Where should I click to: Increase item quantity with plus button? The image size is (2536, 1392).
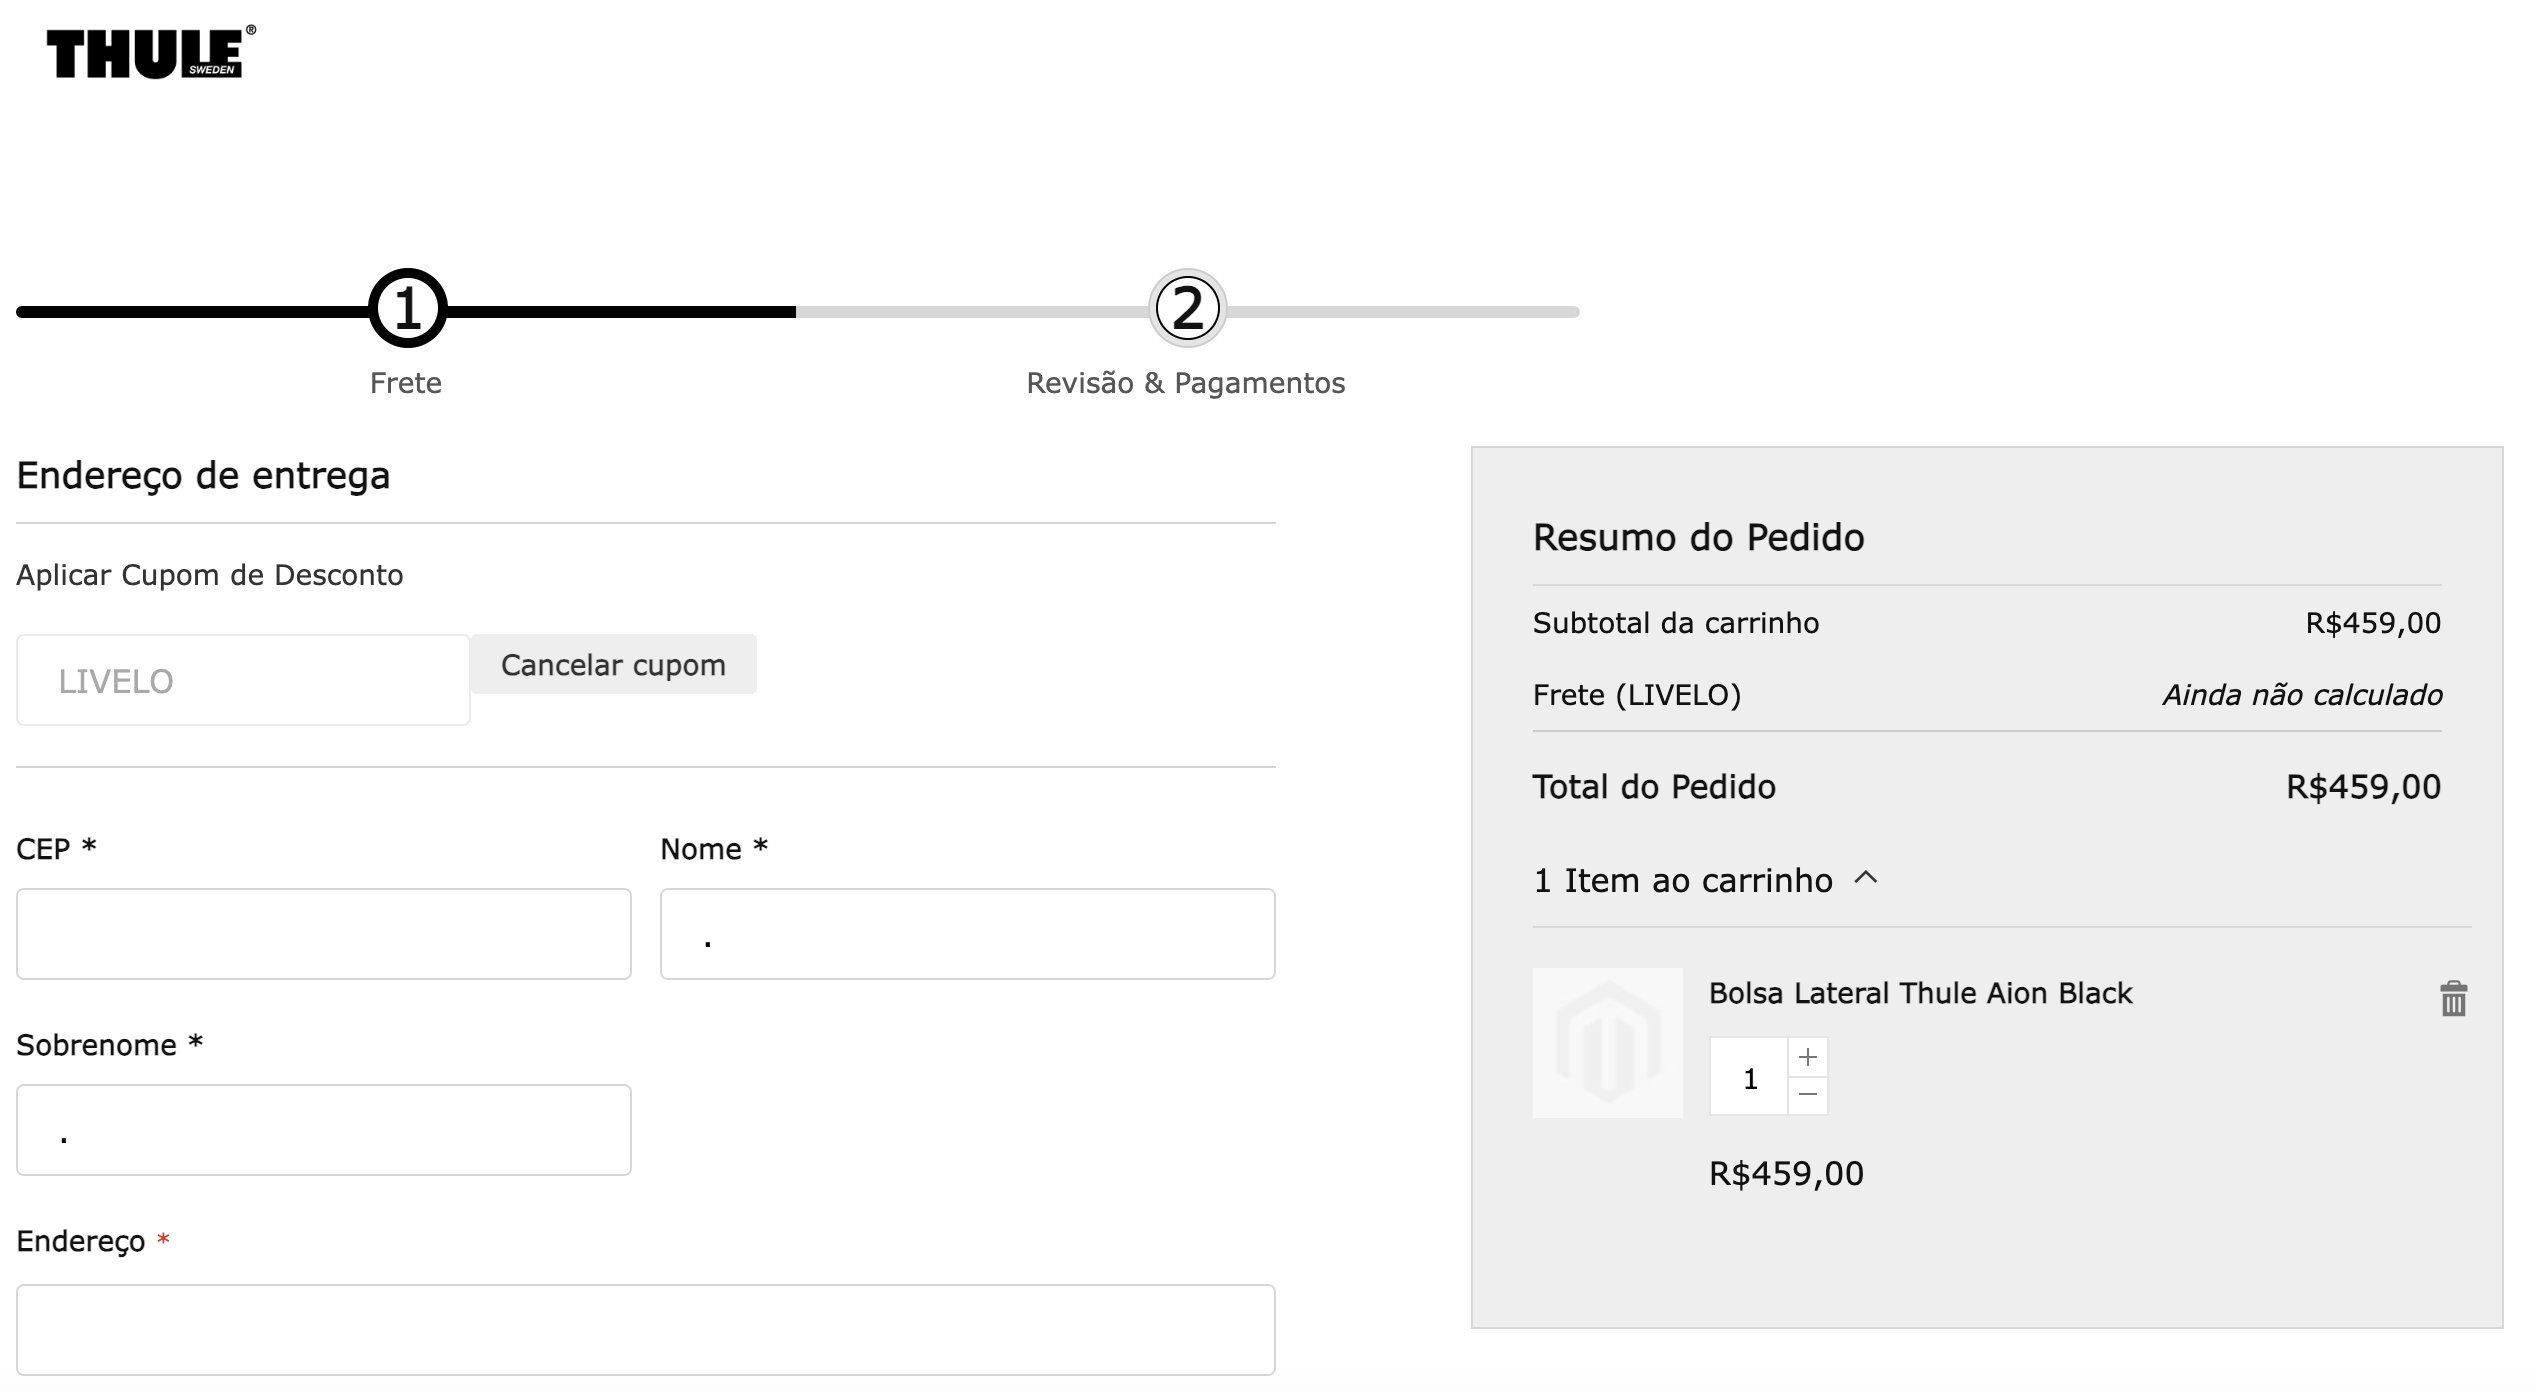(x=1807, y=1057)
